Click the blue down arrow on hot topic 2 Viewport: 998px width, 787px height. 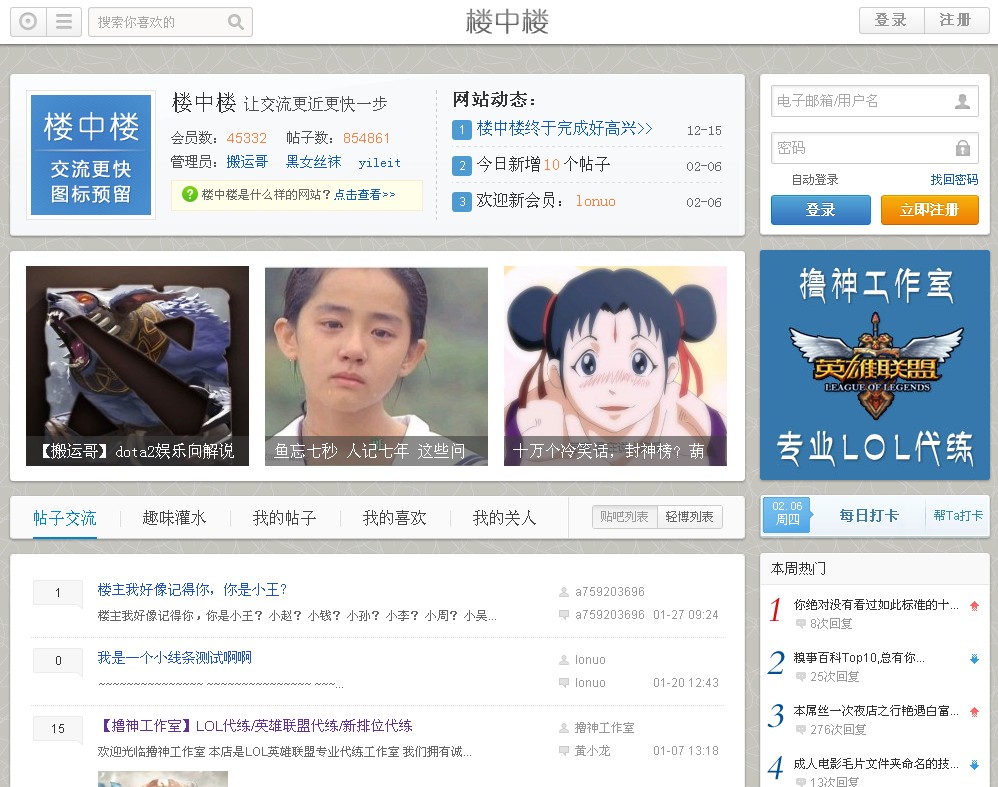(974, 659)
